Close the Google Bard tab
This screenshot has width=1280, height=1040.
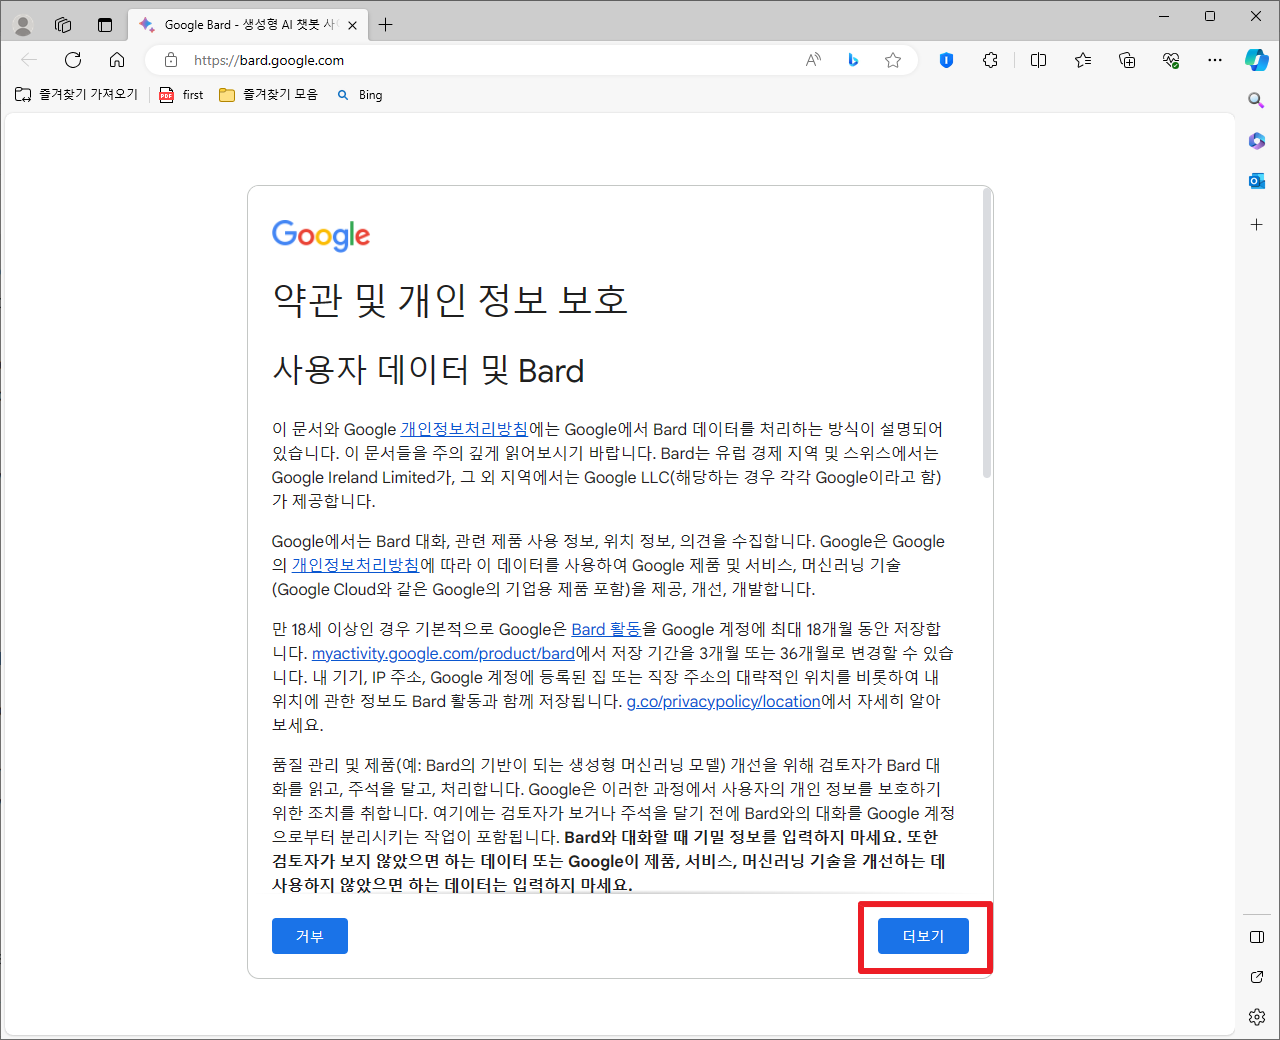click(352, 25)
